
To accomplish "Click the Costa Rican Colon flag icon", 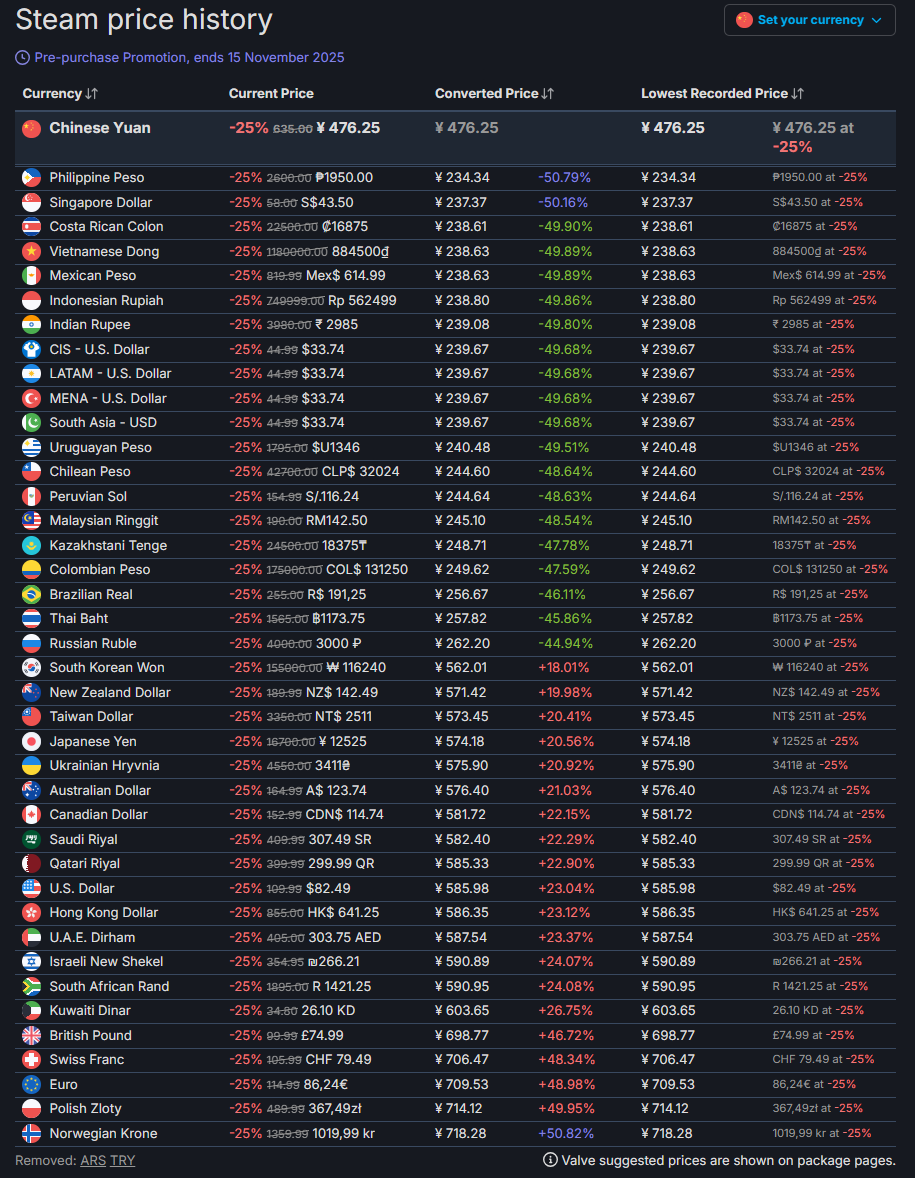I will click(32, 227).
